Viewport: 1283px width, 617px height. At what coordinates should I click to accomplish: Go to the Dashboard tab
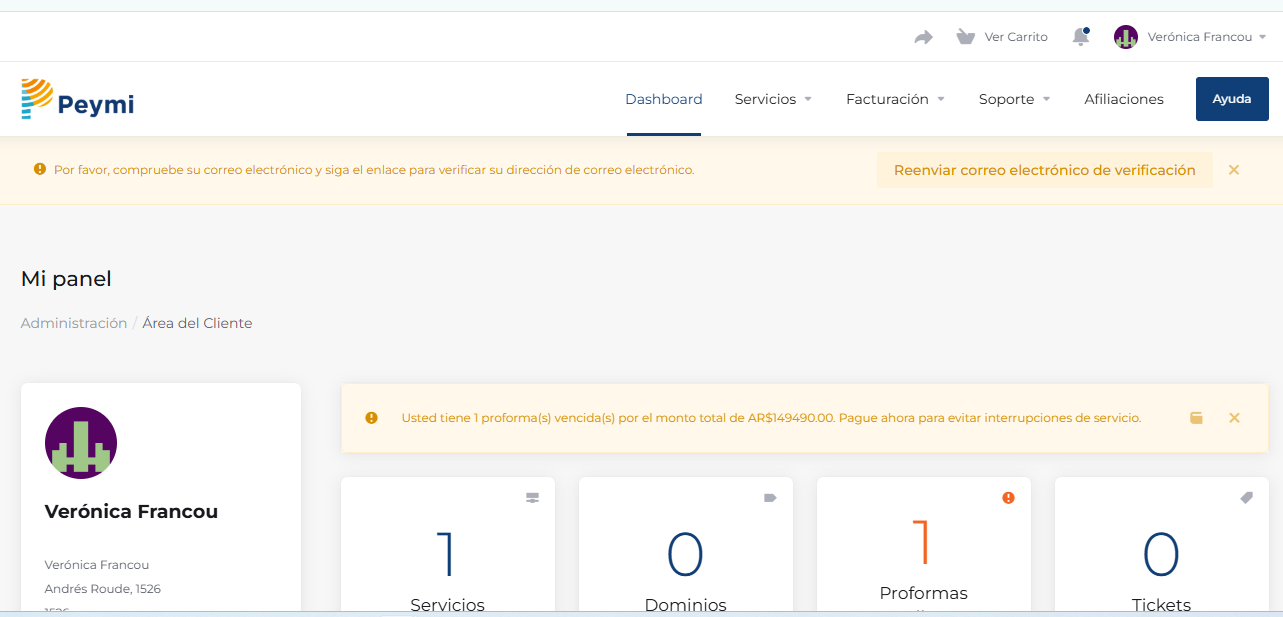664,99
